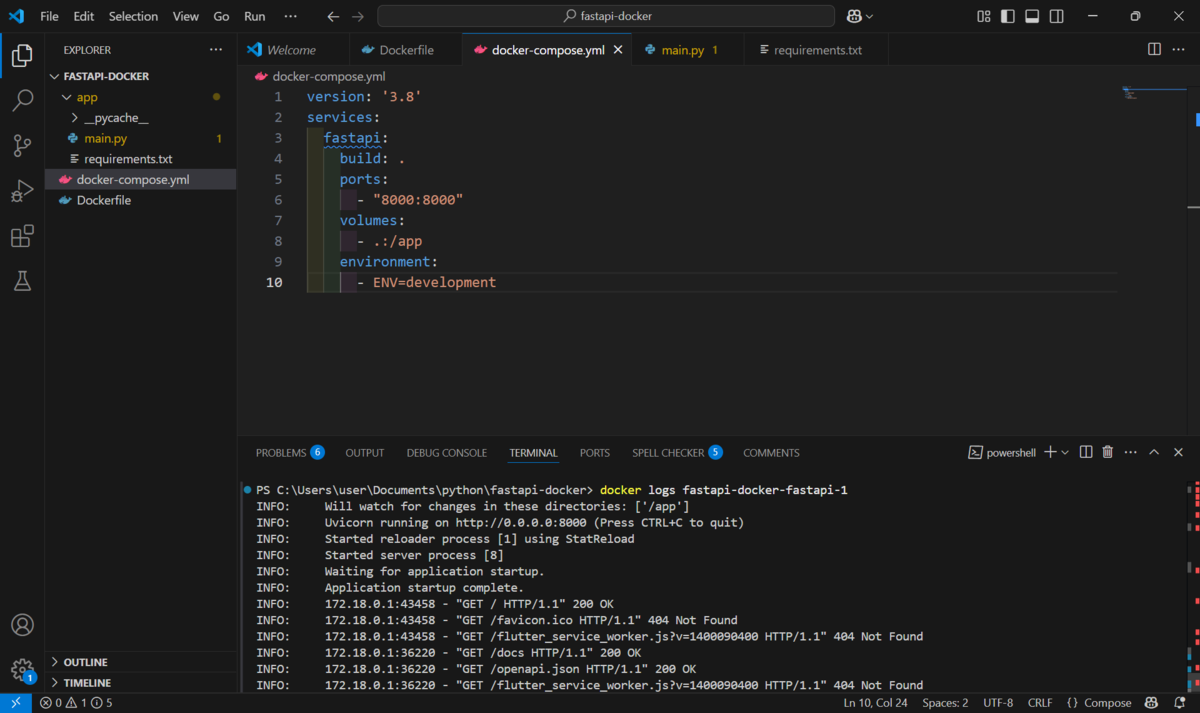Open the OUTPUT panel tab
Viewport: 1200px width, 713px height.
365,453
